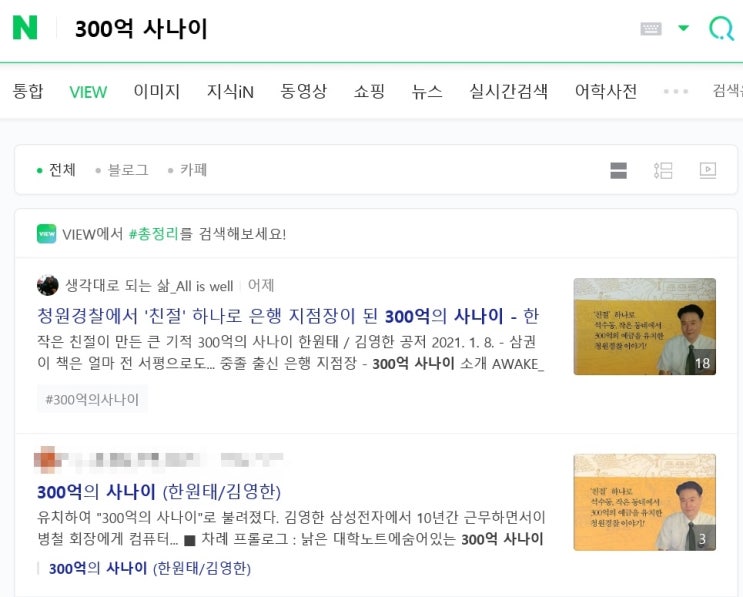
Task: Click the first blogger's profile avatar
Action: [x=47, y=285]
